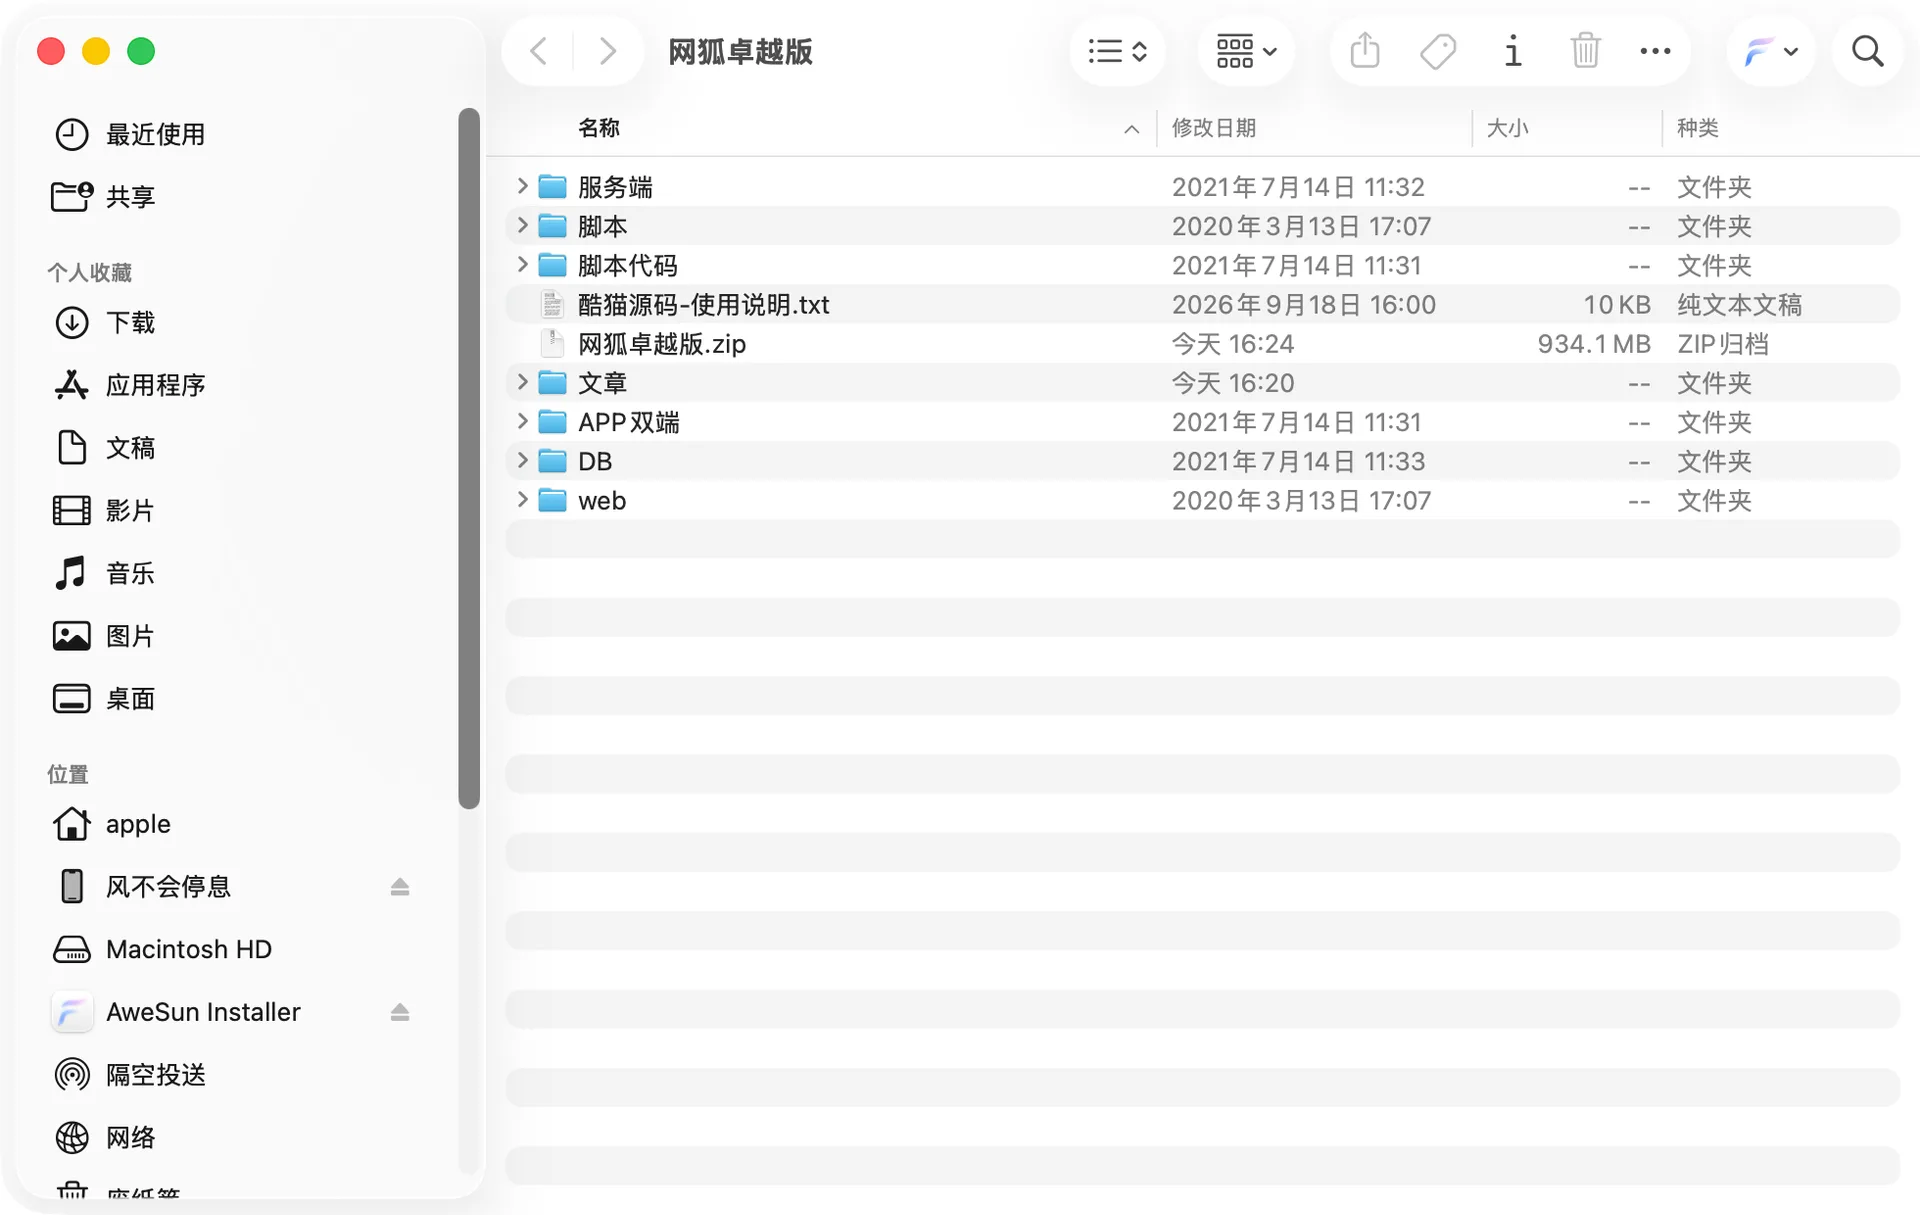Open 下载 in sidebar
1920x1215 pixels.
tap(104, 322)
